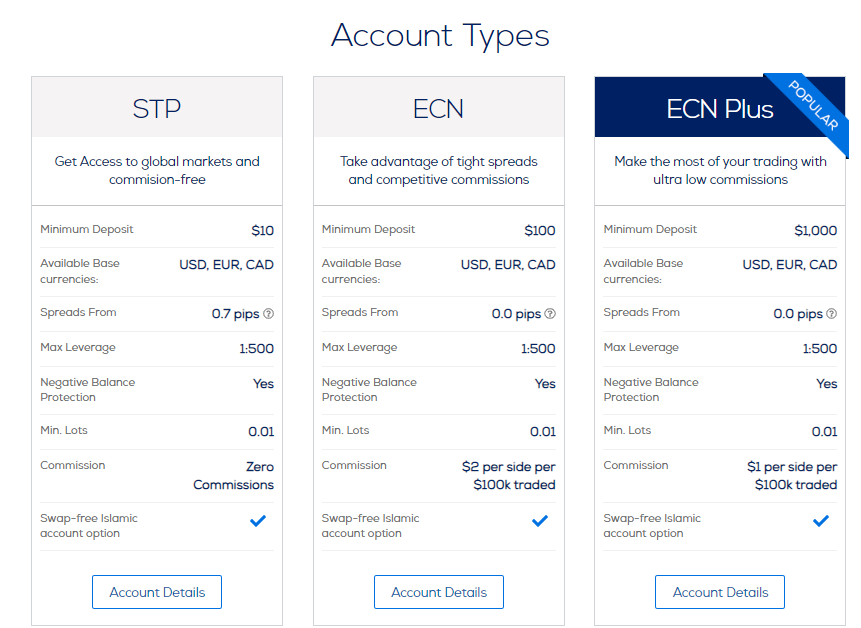Click ECN Plus $1,000 minimum deposit
861x628 pixels.
(815, 231)
